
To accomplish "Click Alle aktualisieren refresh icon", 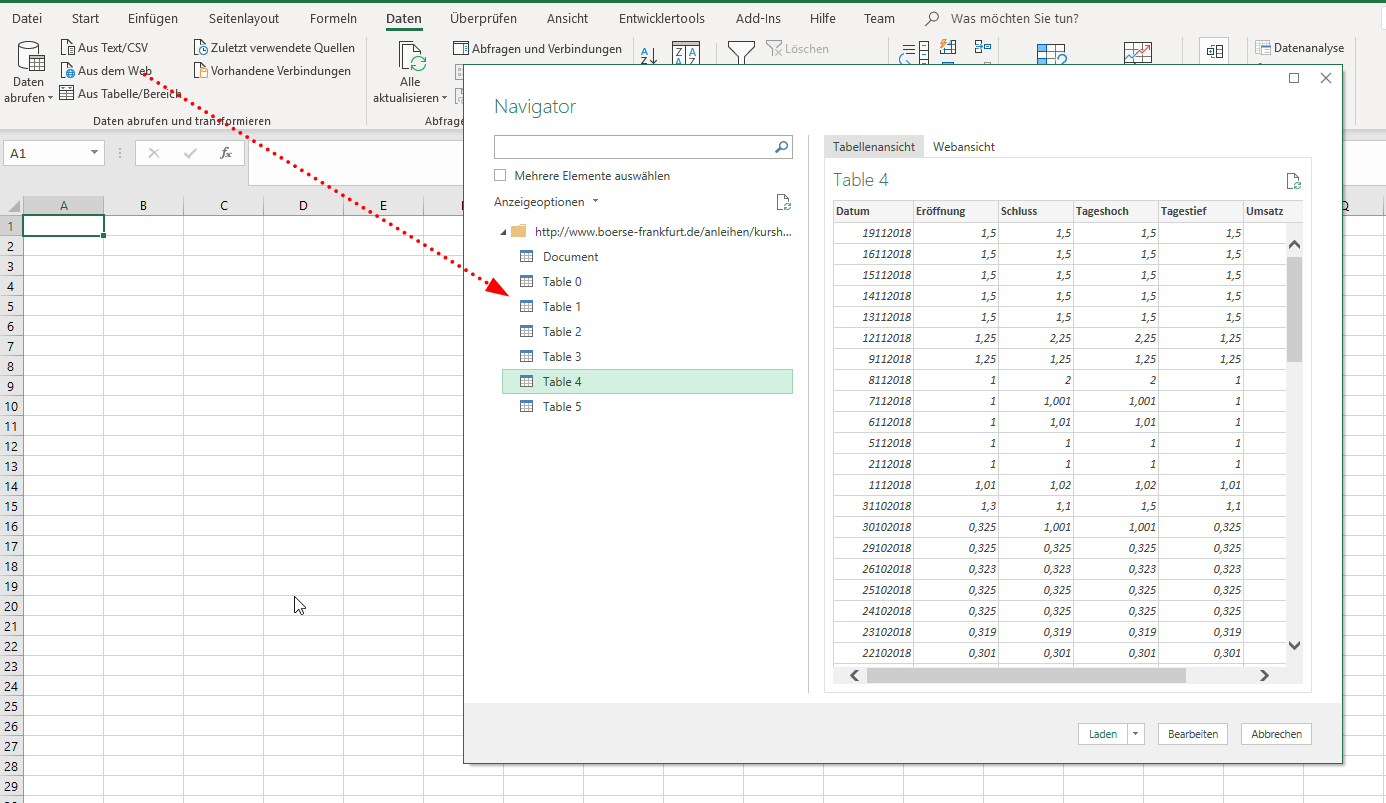I will pyautogui.click(x=411, y=58).
